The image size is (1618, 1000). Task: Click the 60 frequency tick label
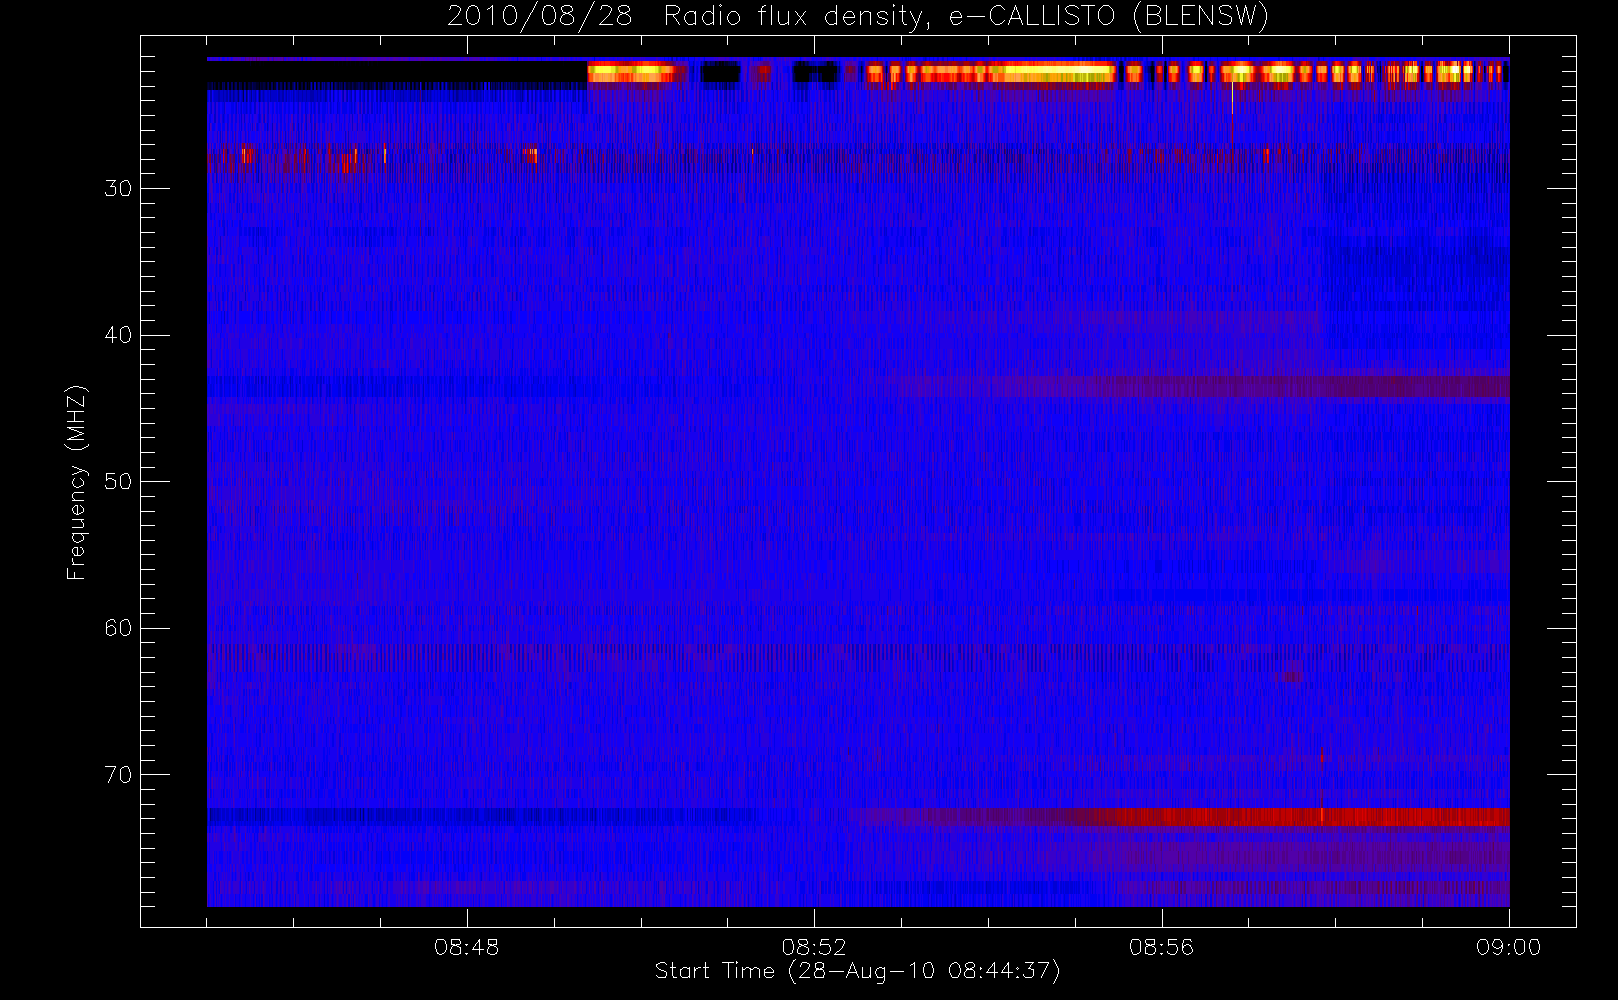(118, 628)
